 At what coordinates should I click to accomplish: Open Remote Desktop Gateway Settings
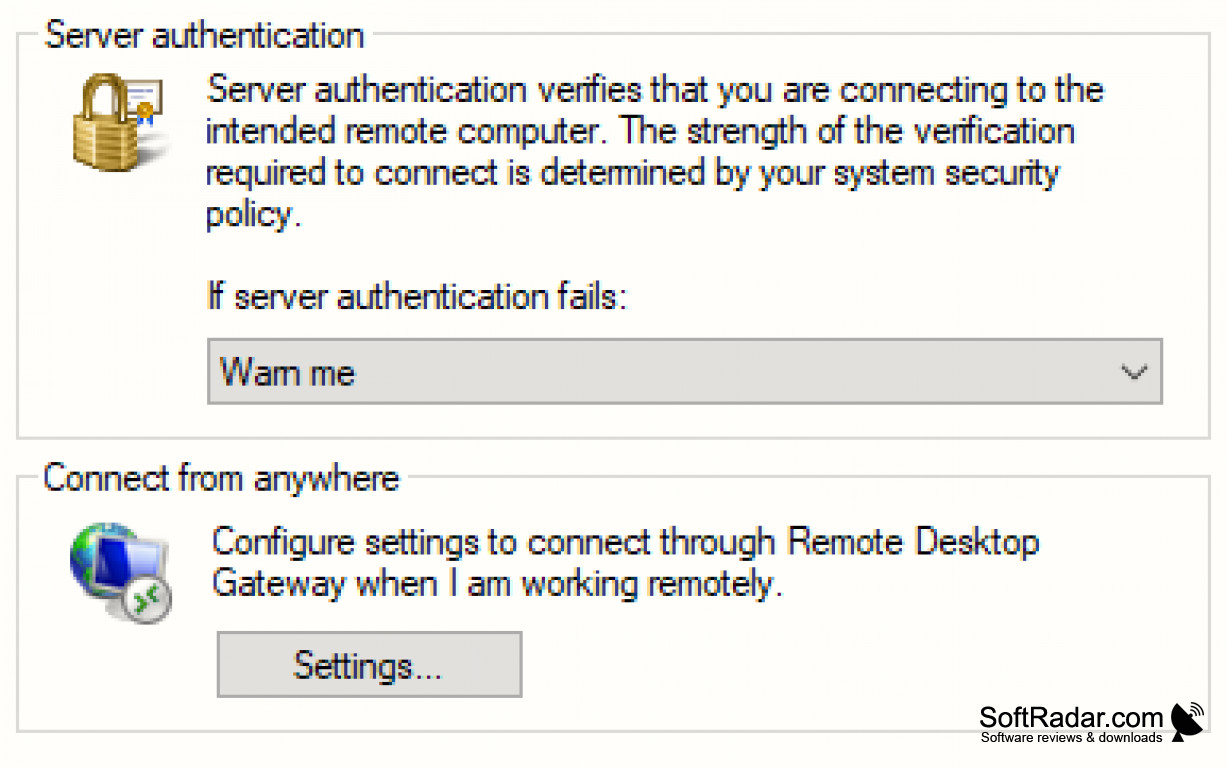click(369, 663)
